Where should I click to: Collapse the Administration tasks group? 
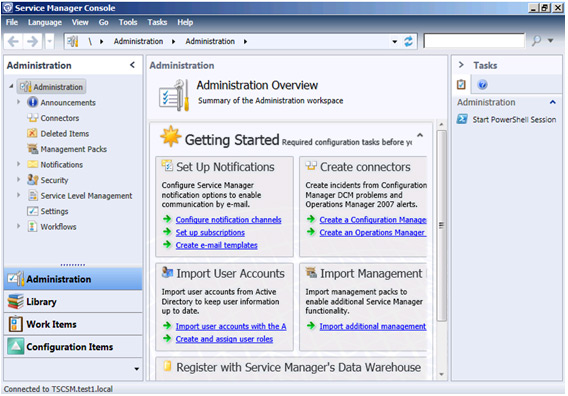click(552, 102)
